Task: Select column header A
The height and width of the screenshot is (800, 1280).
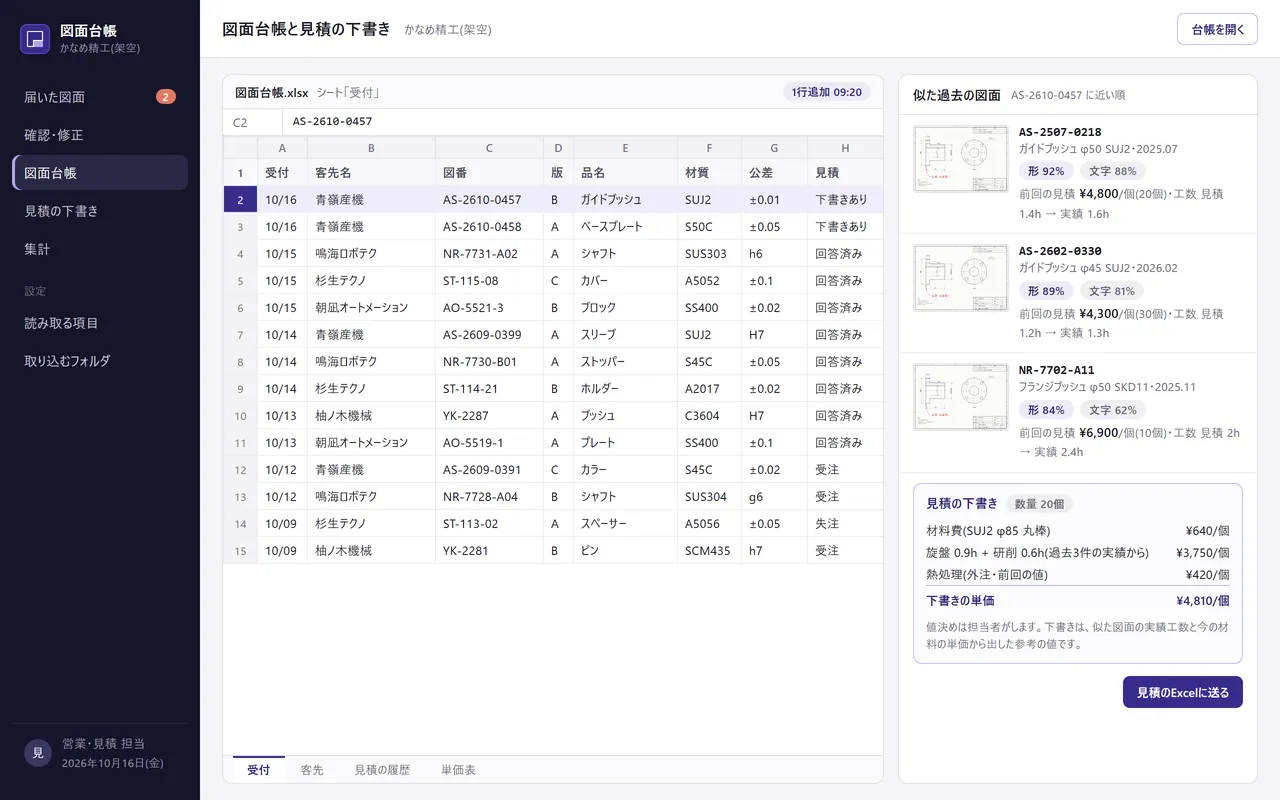Action: (282, 148)
